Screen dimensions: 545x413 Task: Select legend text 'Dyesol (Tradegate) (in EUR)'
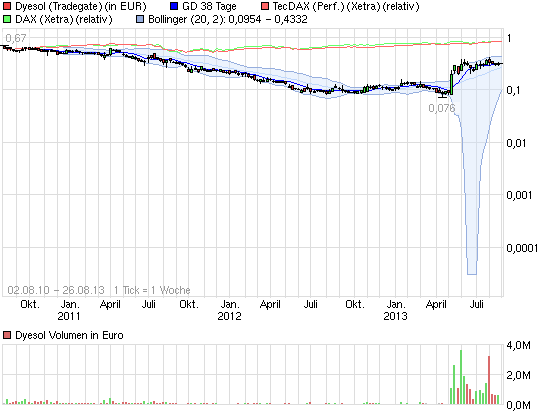81,6
